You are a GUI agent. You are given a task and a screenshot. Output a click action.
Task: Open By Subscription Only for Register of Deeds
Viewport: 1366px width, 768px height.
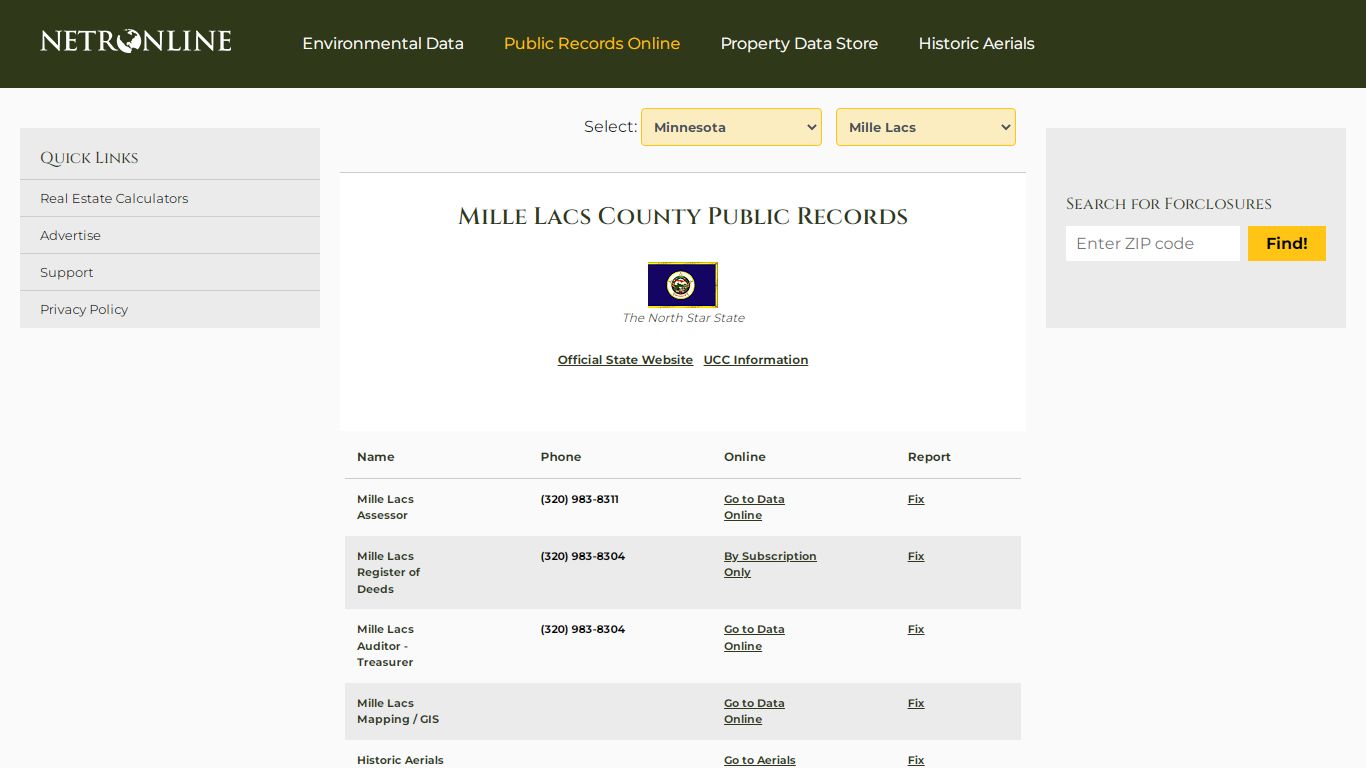click(x=770, y=564)
